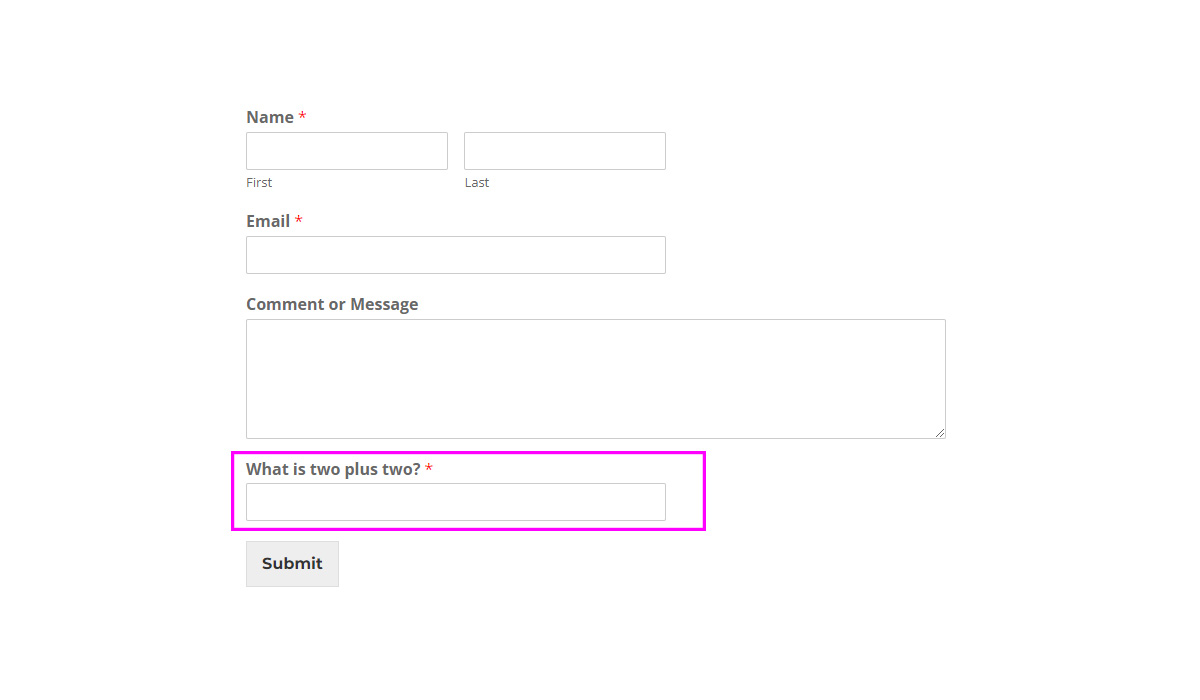Click the question mark in the captcha label
The width and height of the screenshot is (1200, 700).
[416, 469]
